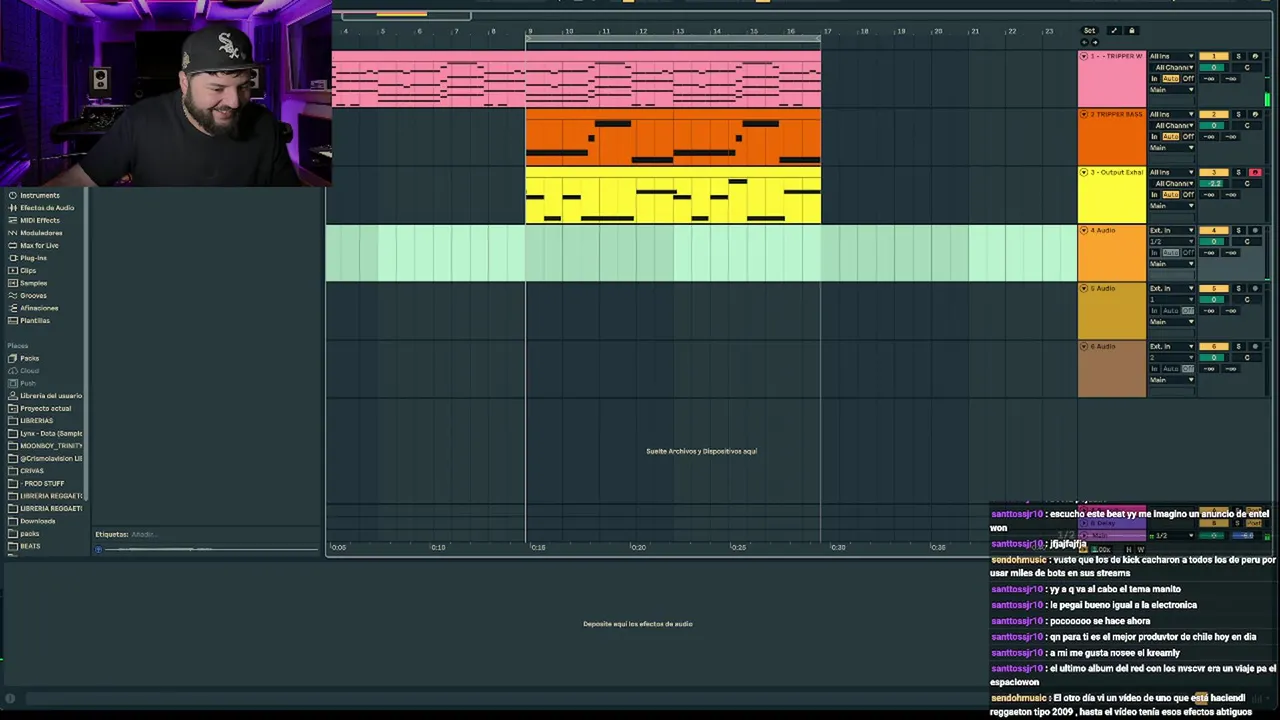1280x720 pixels.
Task: Set 5 Audio monitor to Auto
Action: 1171,310
